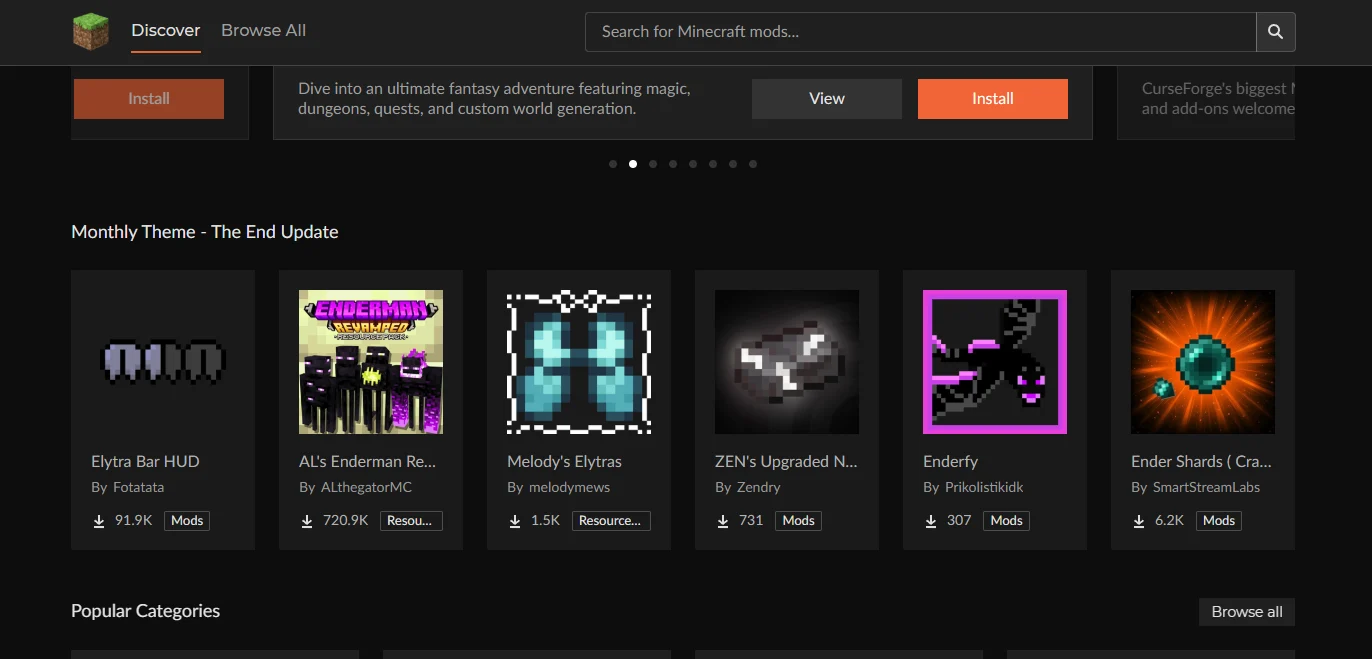Click download icon on ZEN's Upgraded card
1372x659 pixels.
click(x=723, y=521)
